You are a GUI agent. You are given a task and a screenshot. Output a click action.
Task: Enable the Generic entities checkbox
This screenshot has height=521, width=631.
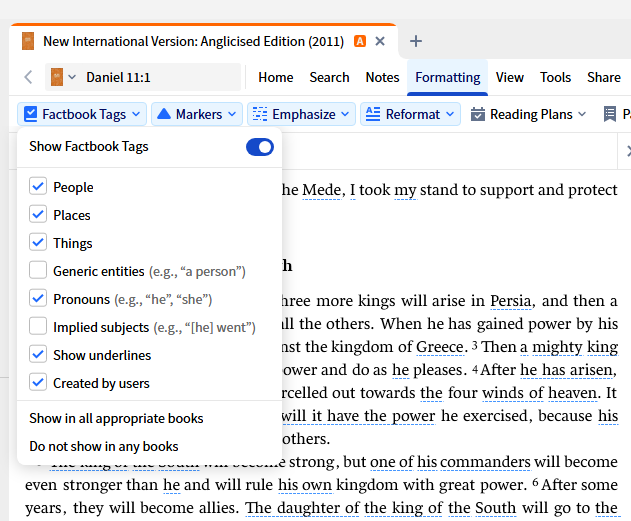pyautogui.click(x=38, y=270)
